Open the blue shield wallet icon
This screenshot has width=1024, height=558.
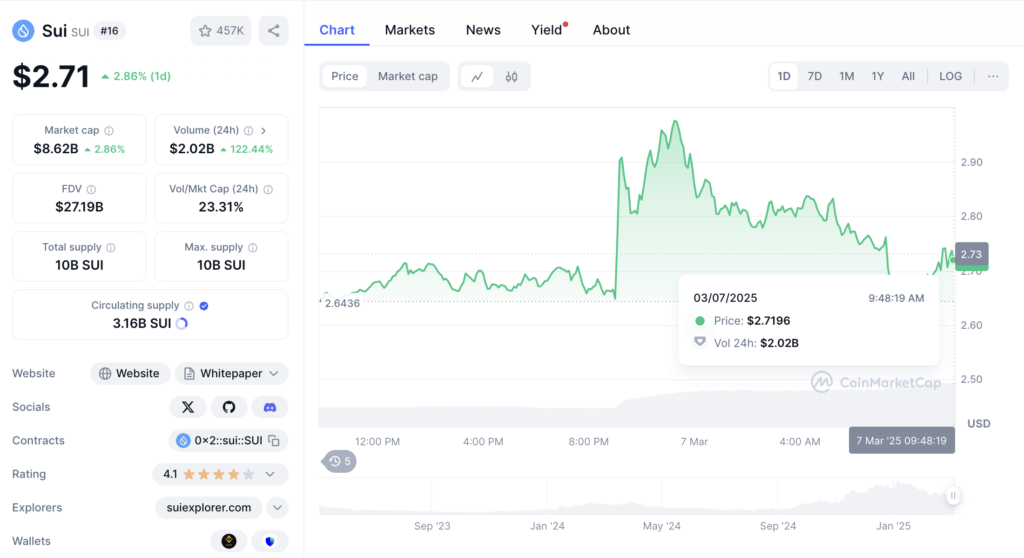[x=270, y=541]
